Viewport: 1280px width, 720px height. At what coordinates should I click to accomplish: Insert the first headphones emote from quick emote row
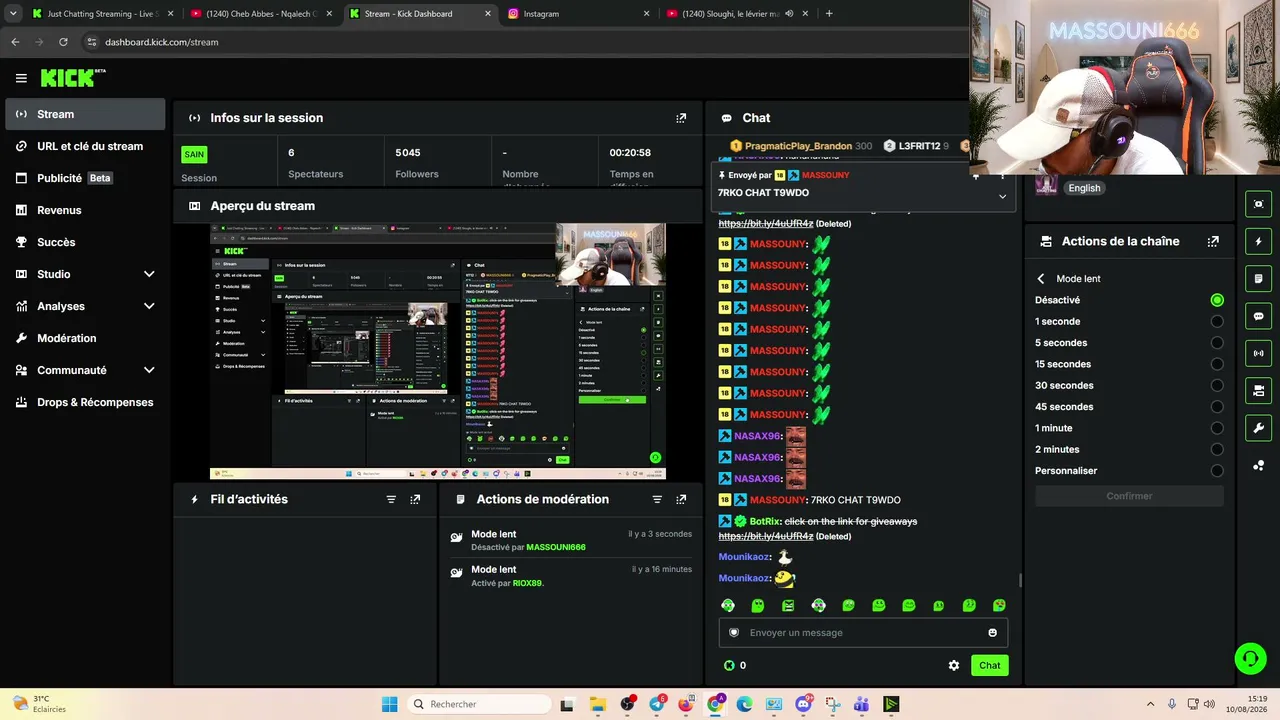(728, 605)
